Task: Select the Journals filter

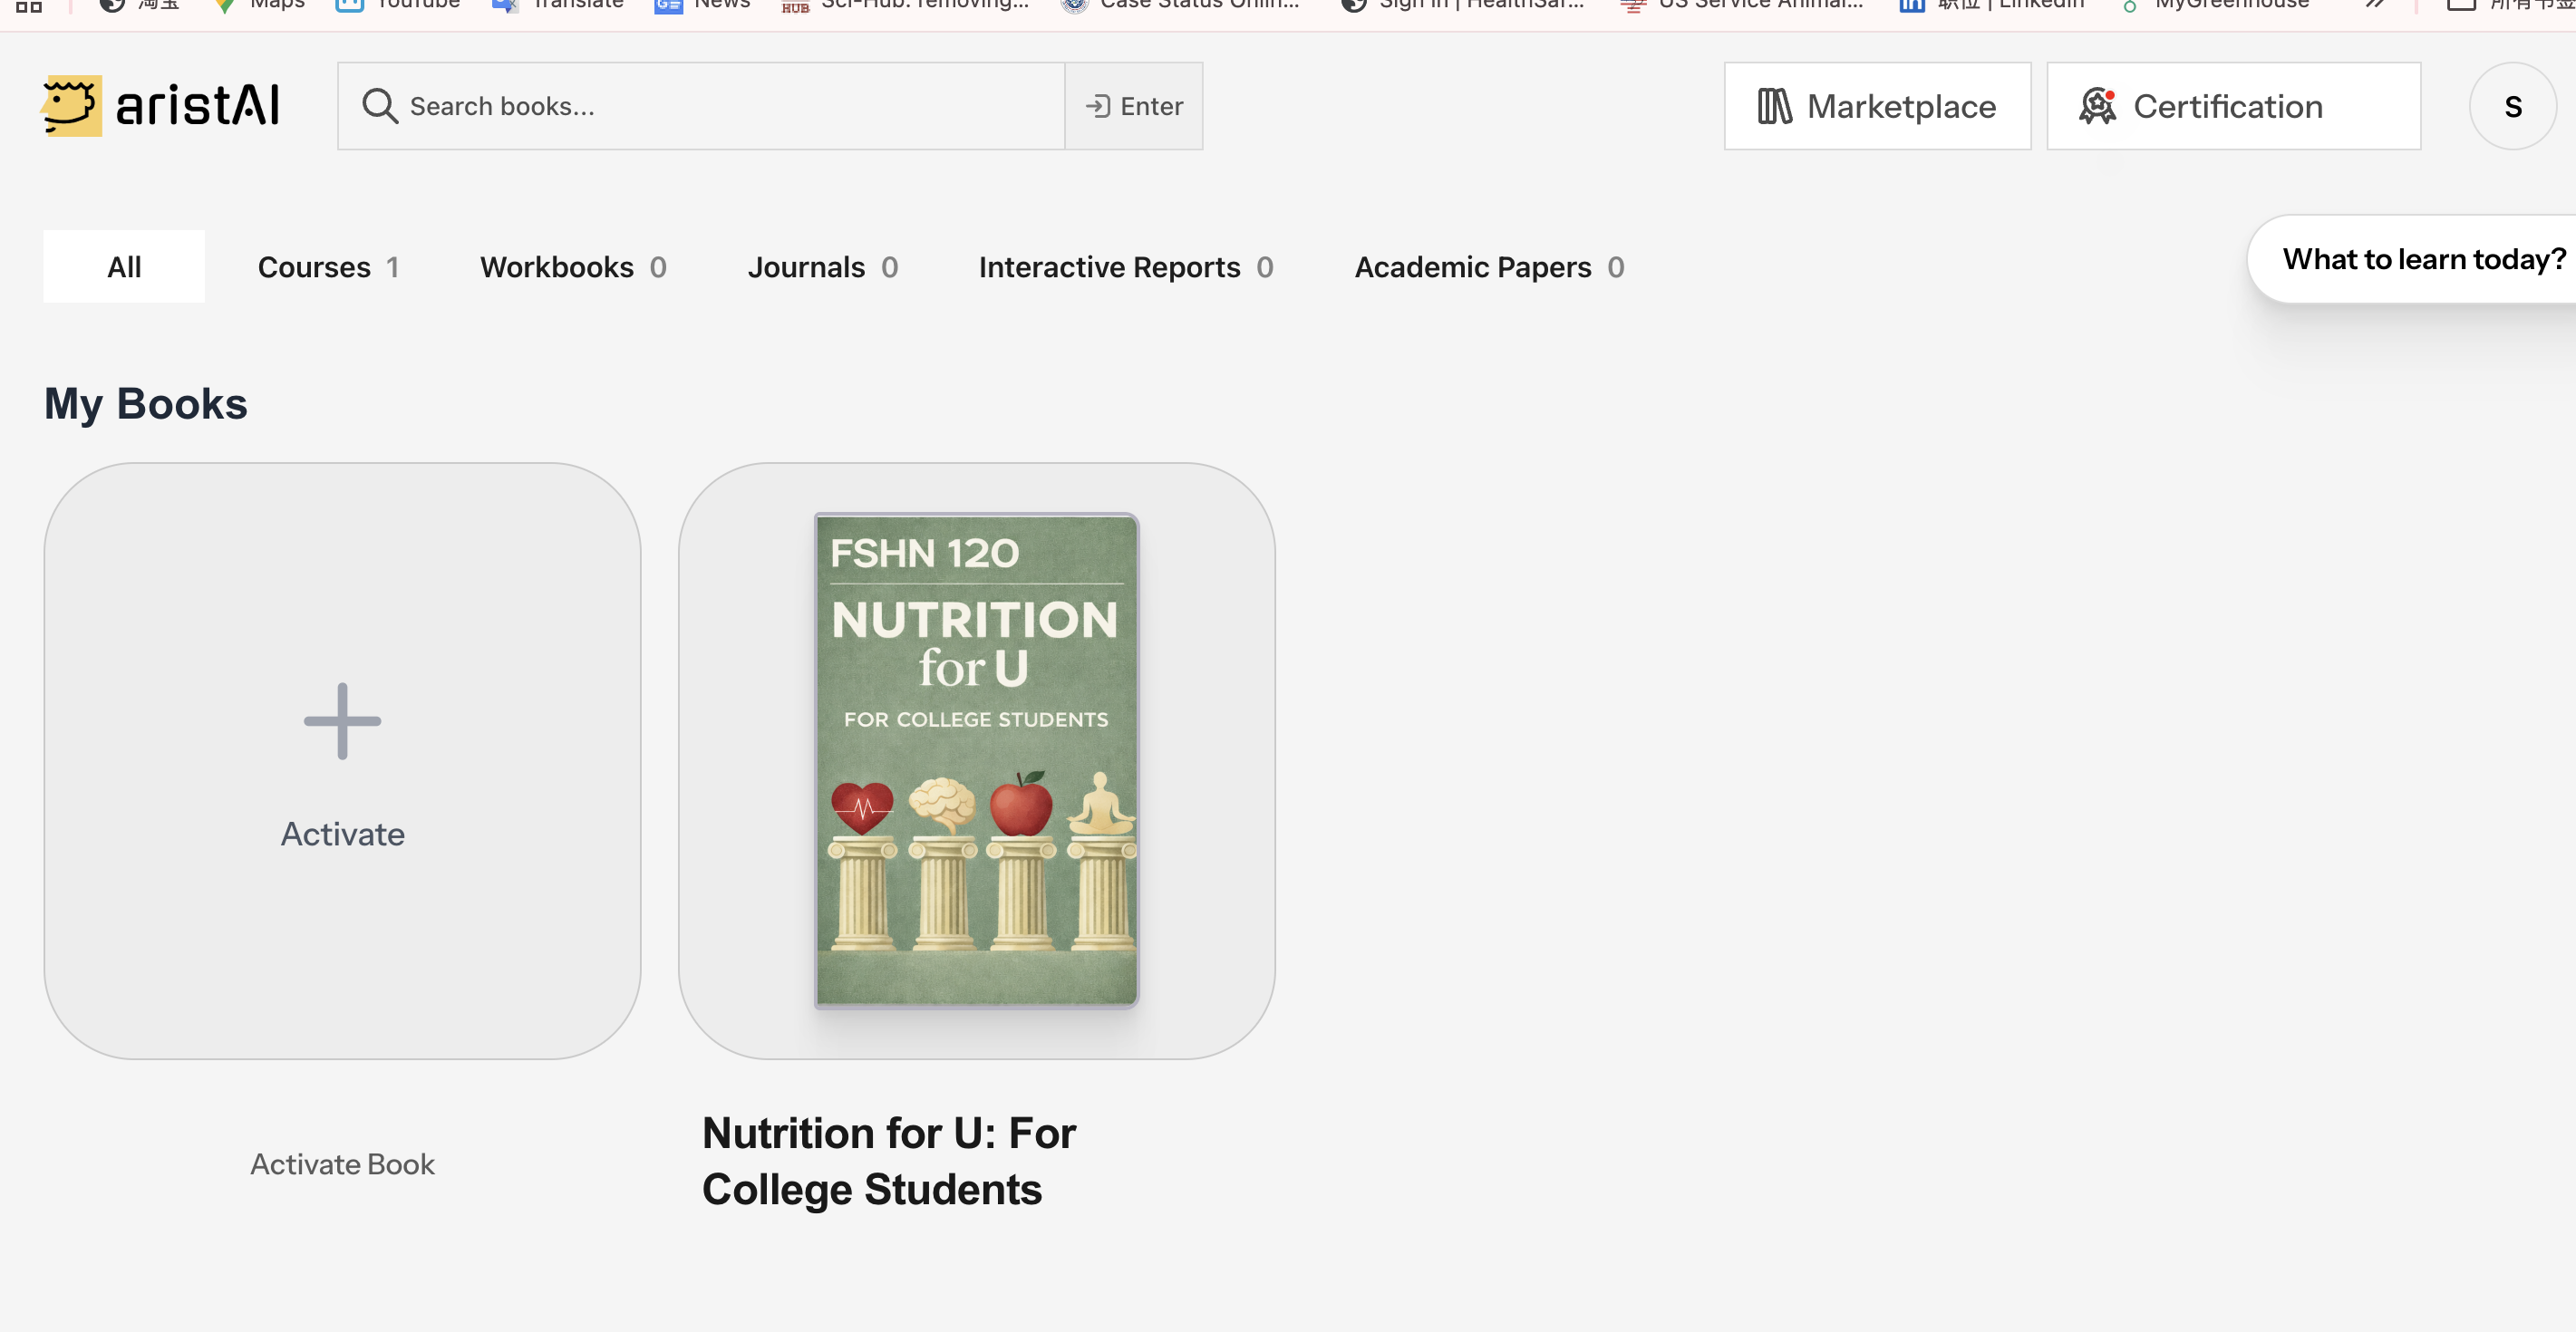Action: pos(822,266)
